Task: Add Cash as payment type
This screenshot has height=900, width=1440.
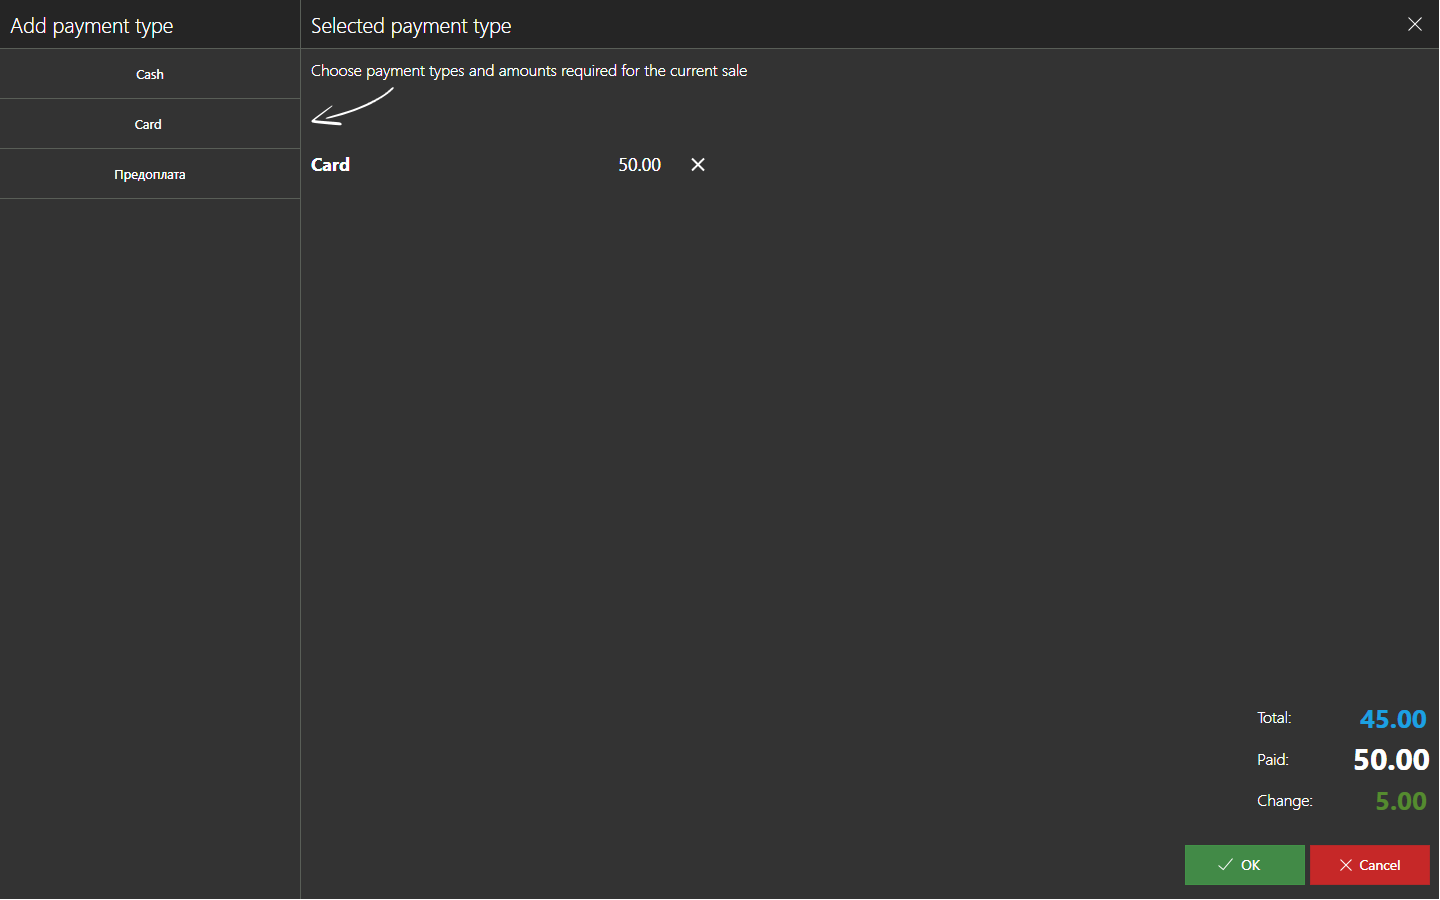Action: tap(150, 74)
